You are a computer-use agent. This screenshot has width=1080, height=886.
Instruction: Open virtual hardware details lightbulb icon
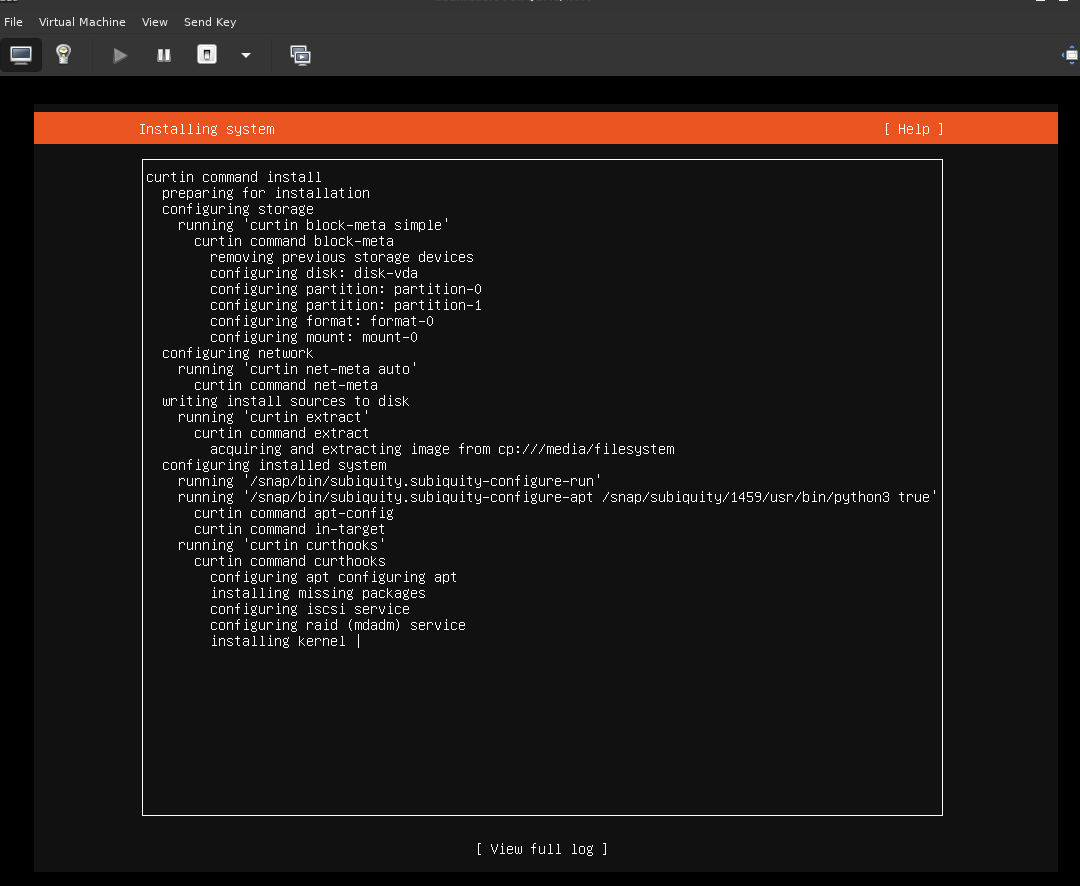[64, 55]
